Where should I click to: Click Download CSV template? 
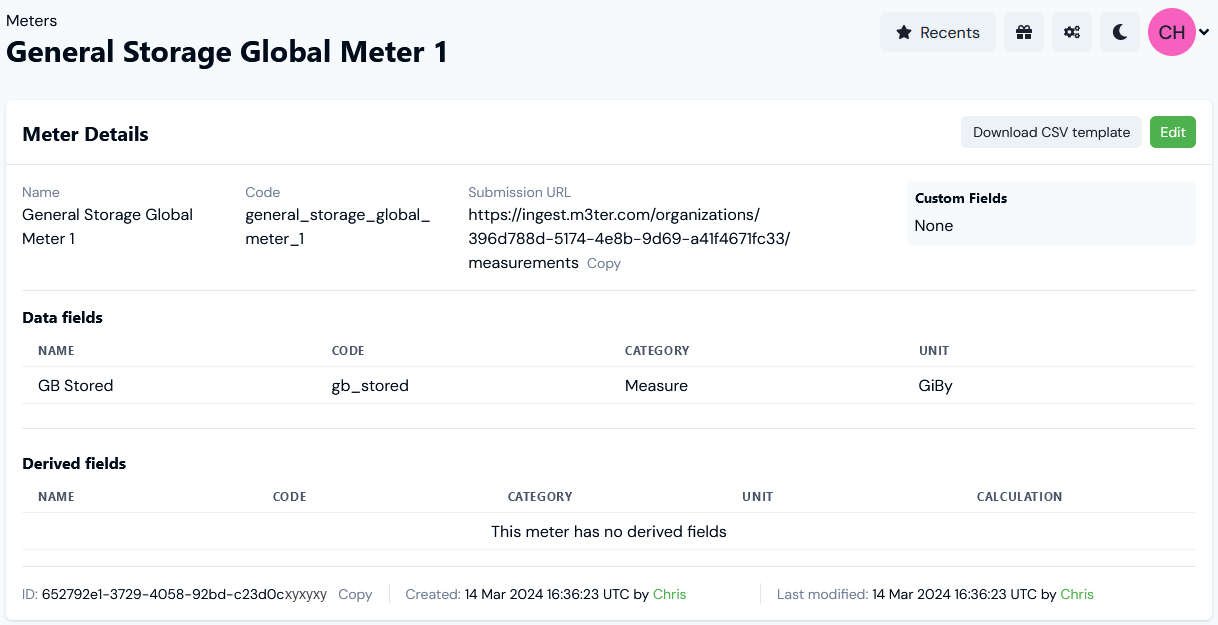pyautogui.click(x=1051, y=131)
